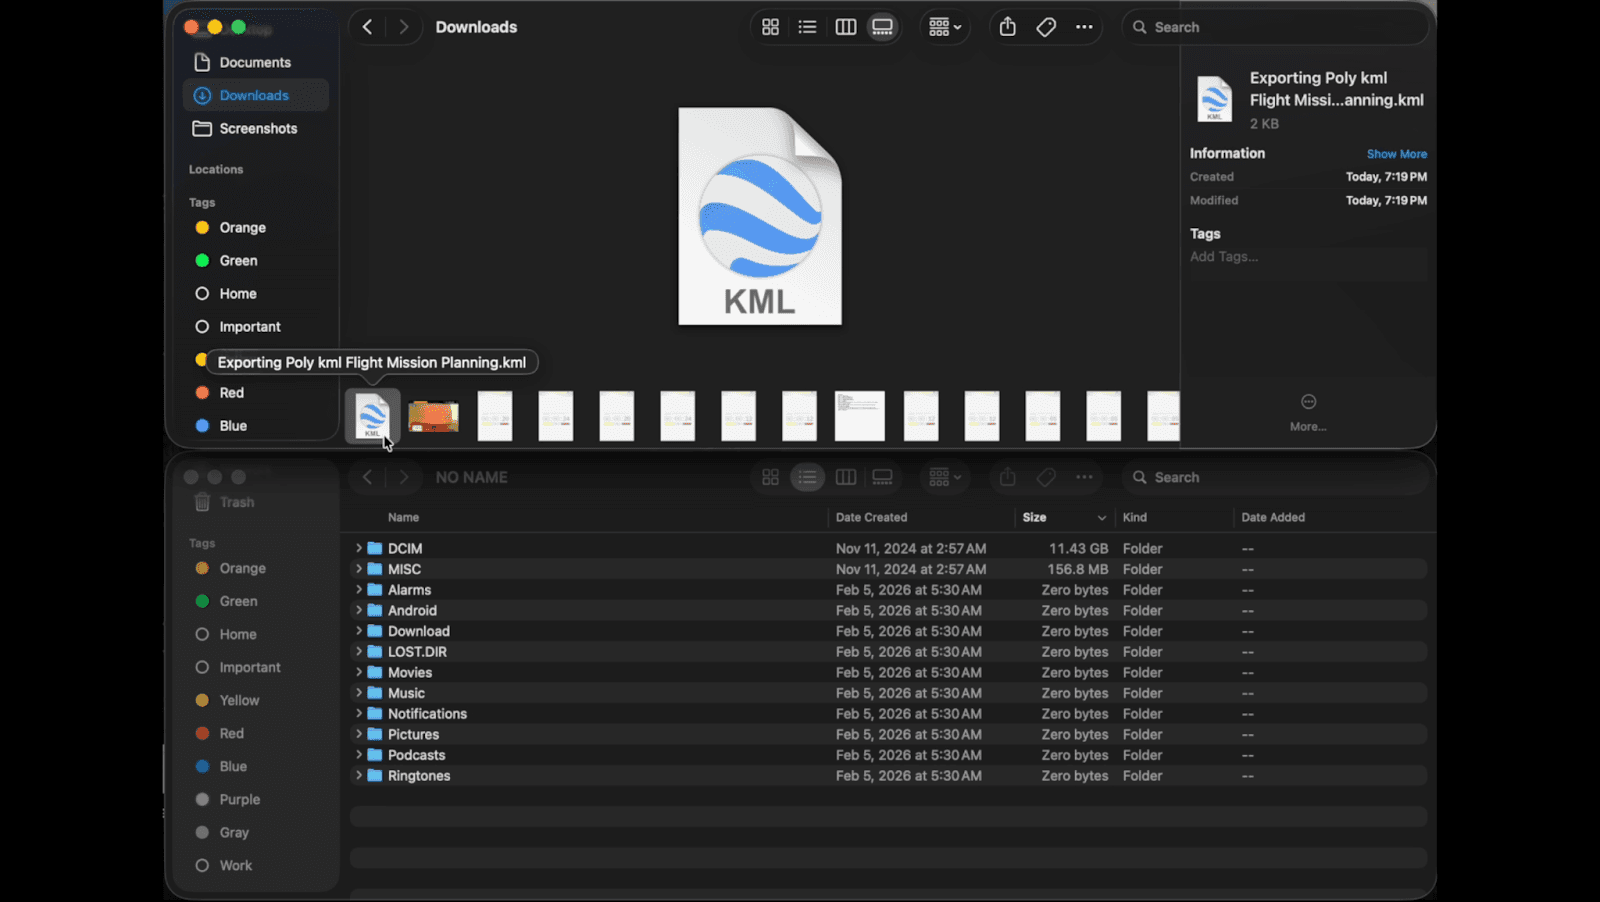Go back in the Downloads window
Viewport: 1600px width, 902px height.
[x=367, y=27]
